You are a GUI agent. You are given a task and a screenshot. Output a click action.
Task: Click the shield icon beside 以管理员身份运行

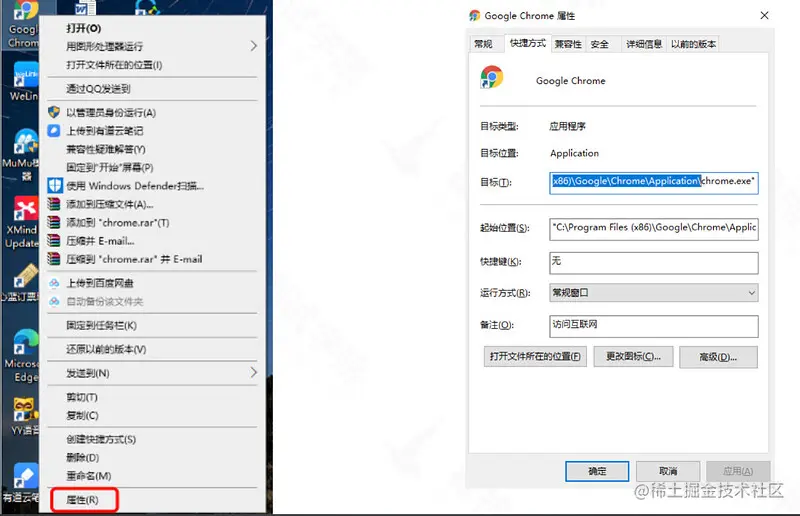(54, 112)
